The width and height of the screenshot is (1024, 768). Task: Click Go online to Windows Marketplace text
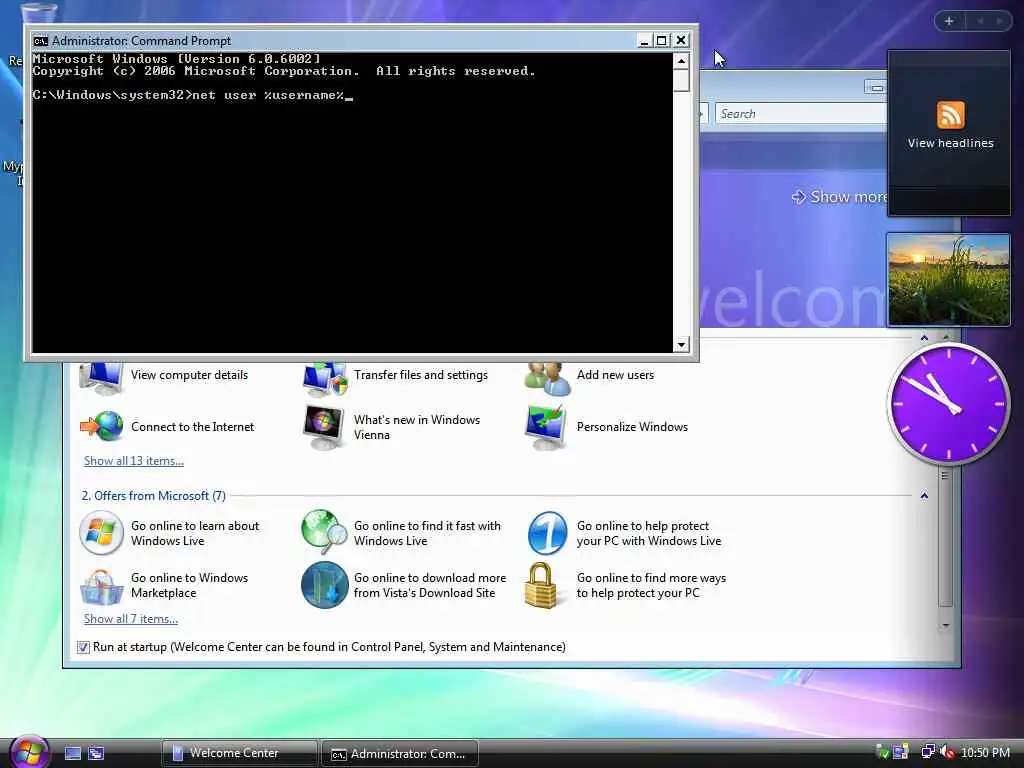pos(189,585)
